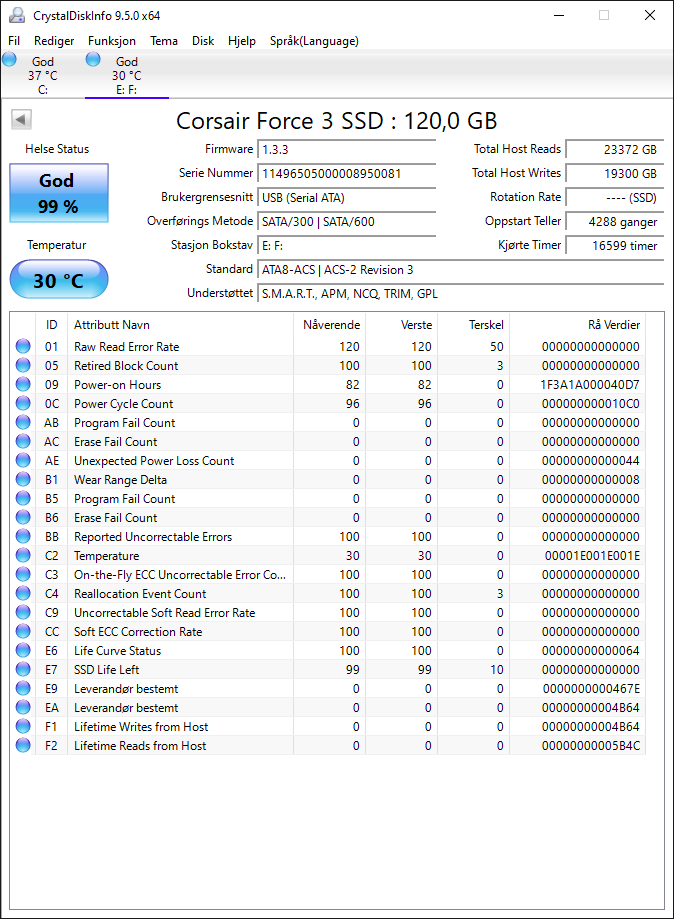
Task: Click the Total Host Writes 19300 GB value
Action: (615, 173)
